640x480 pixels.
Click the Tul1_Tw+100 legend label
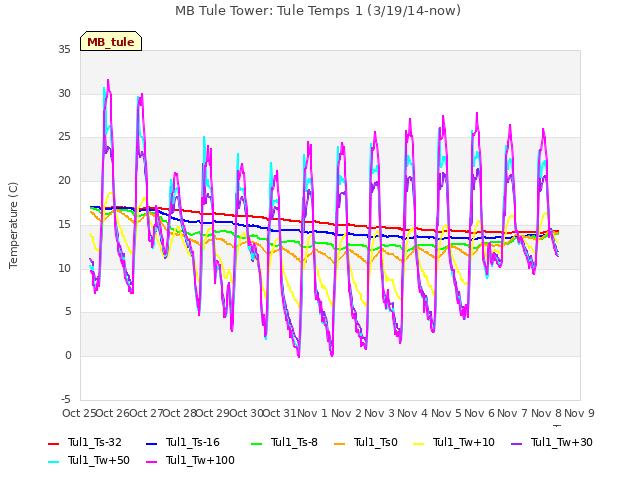(x=200, y=460)
